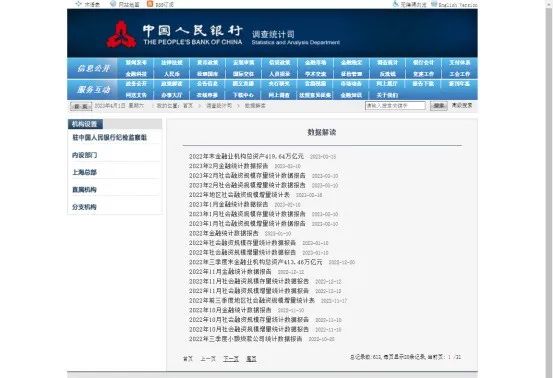The width and height of the screenshot is (553, 378).
Task: Go to pagination 下一页 next page
Action: pos(231,359)
